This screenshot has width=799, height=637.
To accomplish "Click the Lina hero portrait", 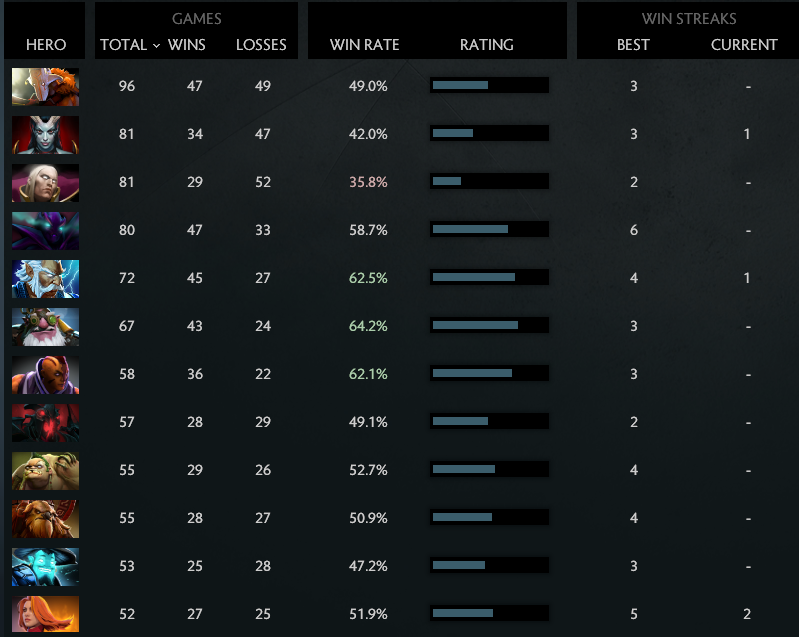I will pos(45,614).
